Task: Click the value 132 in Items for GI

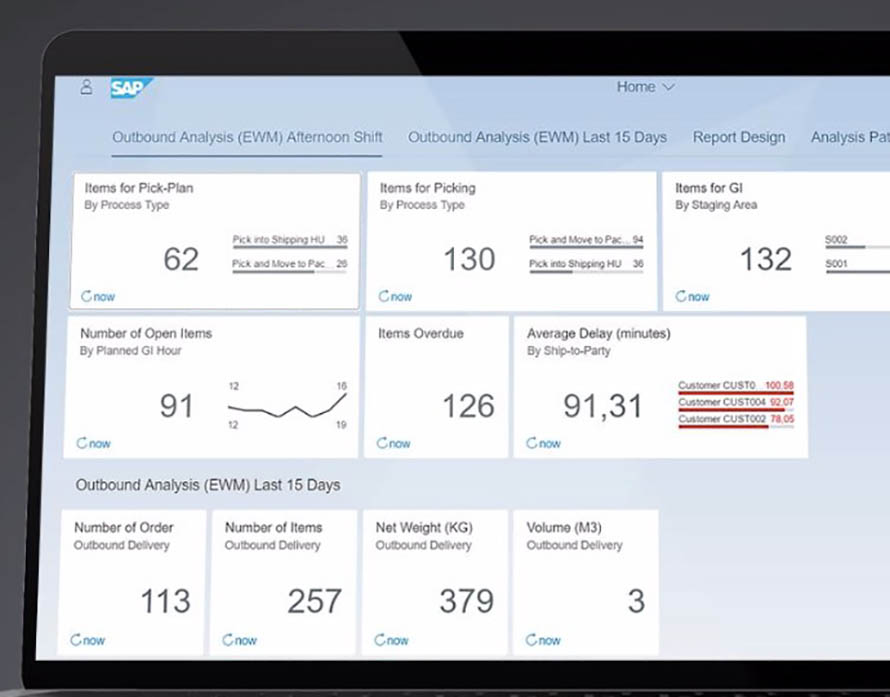Action: point(766,259)
